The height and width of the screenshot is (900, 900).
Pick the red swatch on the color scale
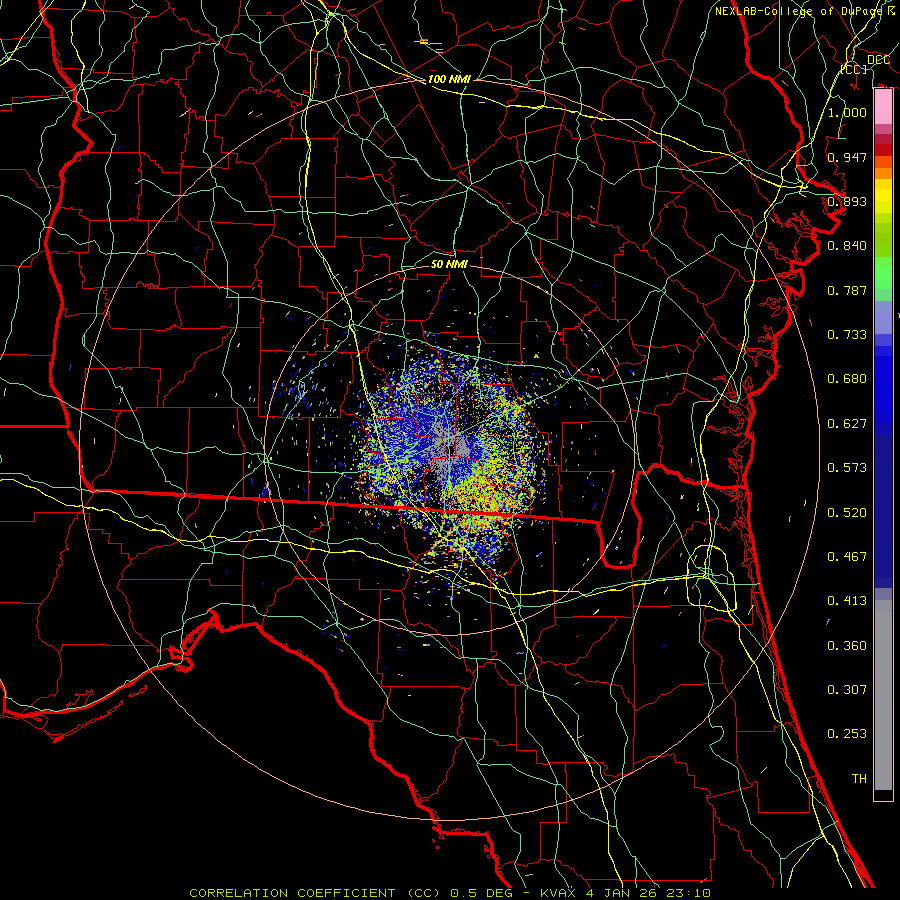(x=883, y=150)
